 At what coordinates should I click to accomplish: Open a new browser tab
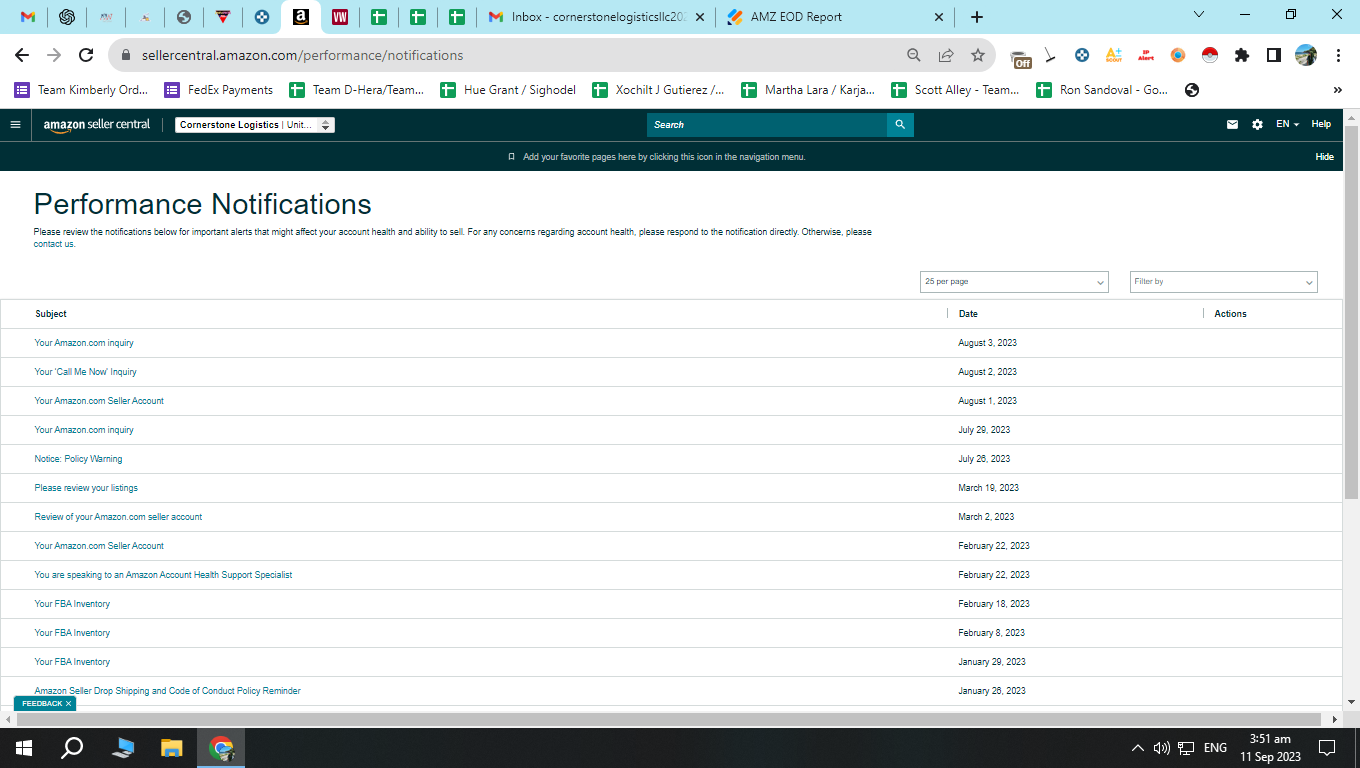point(977,17)
